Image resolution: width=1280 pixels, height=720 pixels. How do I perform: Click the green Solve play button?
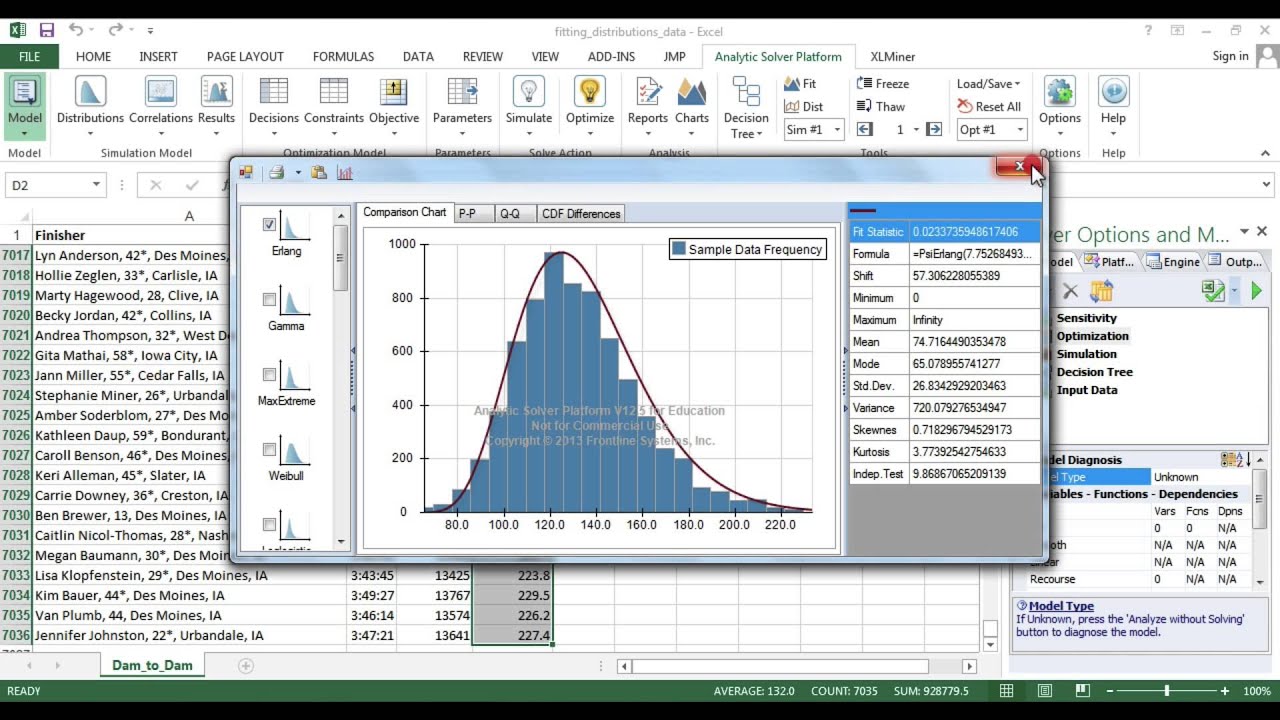[x=1257, y=291]
